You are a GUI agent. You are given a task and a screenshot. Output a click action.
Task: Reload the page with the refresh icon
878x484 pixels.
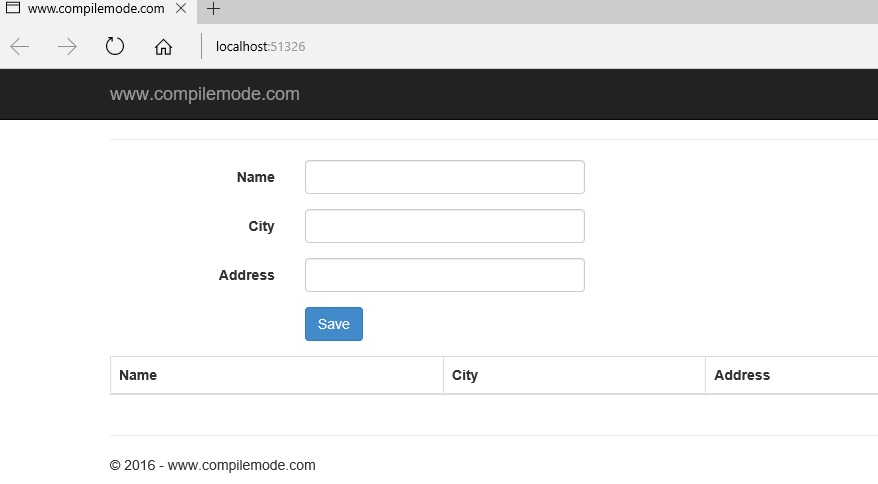[115, 47]
